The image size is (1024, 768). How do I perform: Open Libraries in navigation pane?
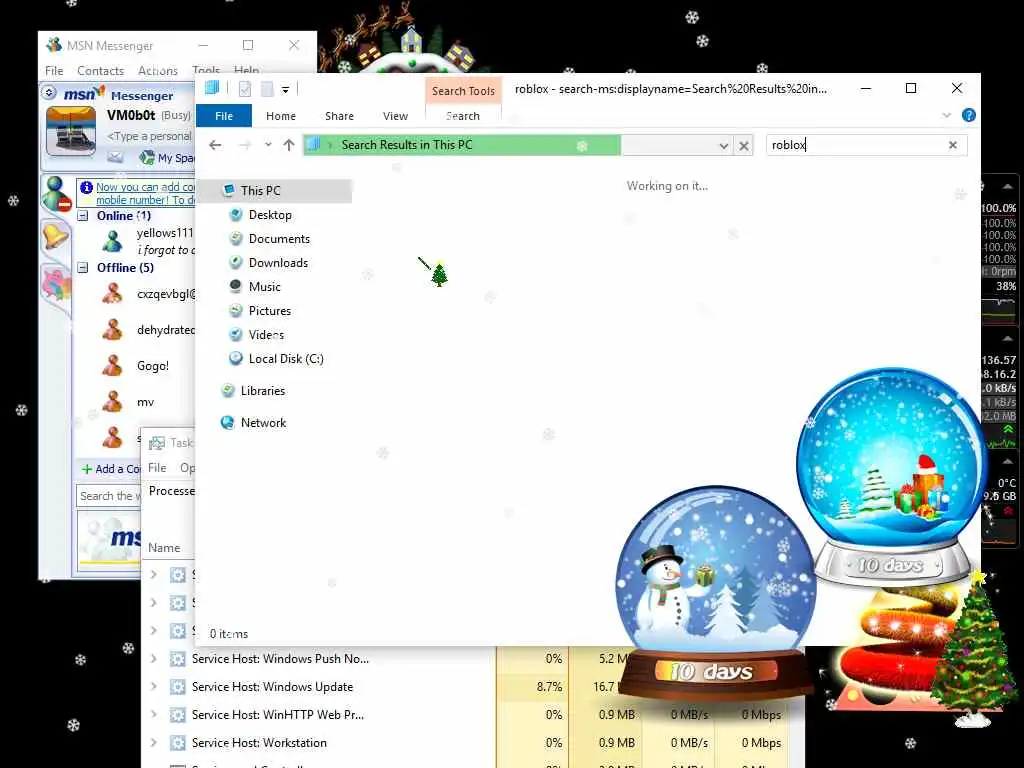click(263, 391)
